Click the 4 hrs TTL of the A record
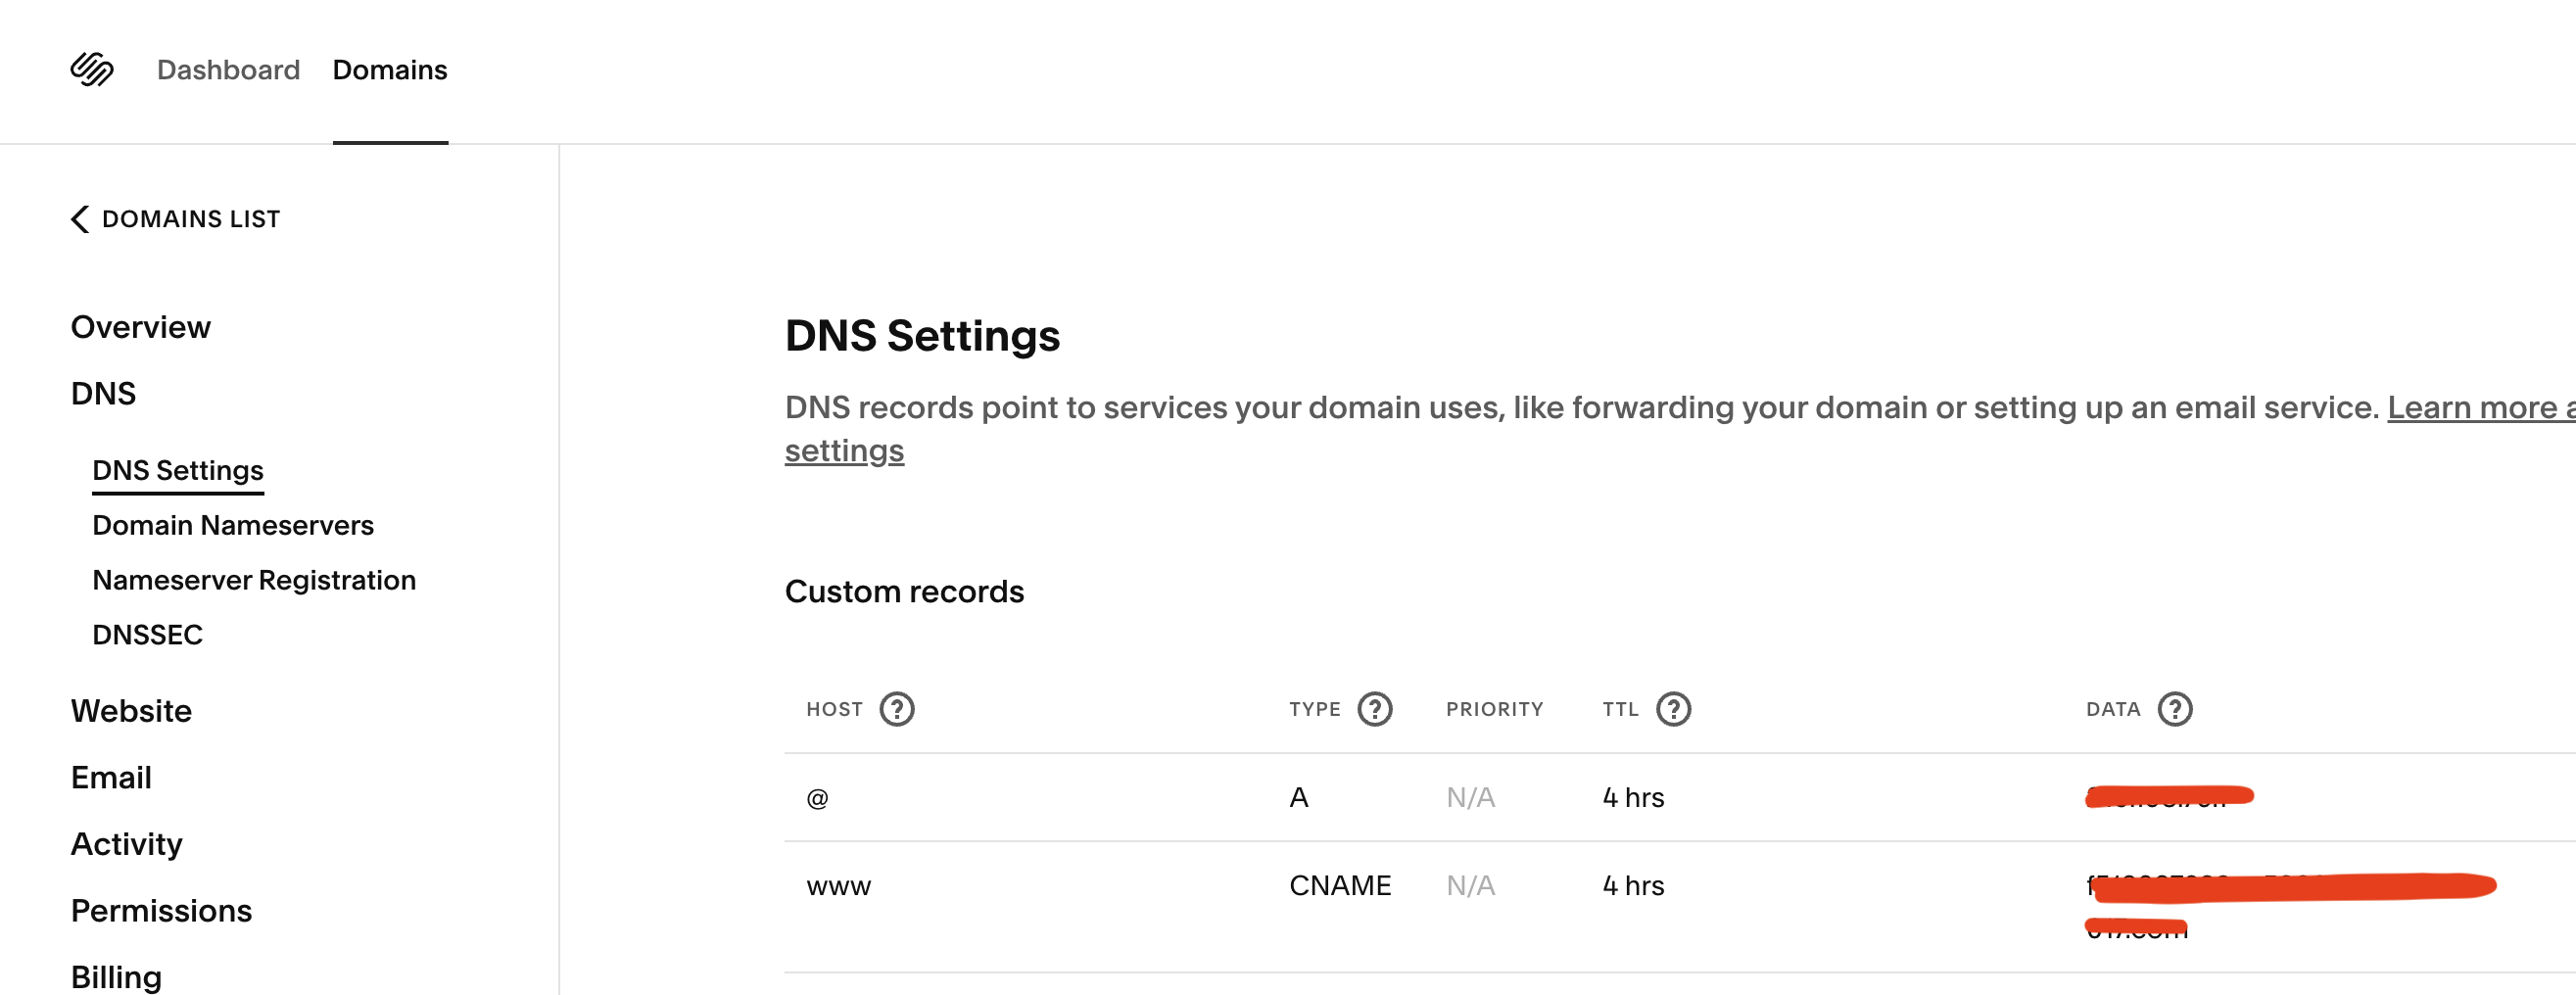 point(1633,797)
